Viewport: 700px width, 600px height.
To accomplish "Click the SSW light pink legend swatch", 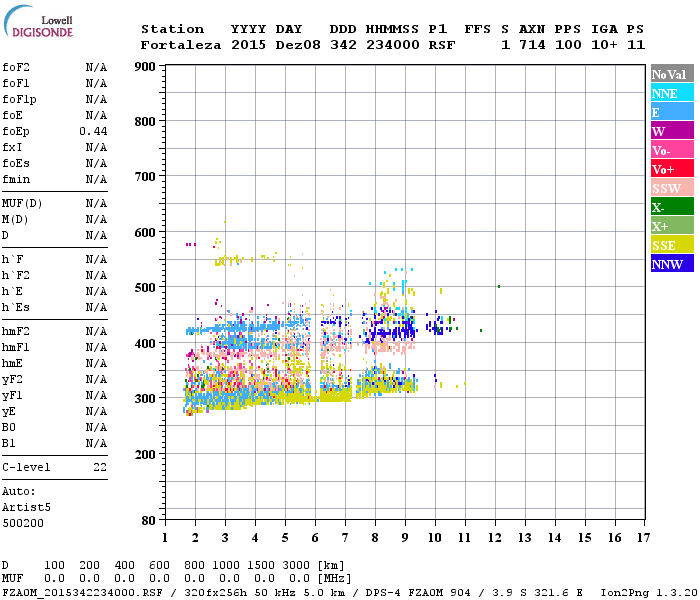I will click(x=672, y=188).
